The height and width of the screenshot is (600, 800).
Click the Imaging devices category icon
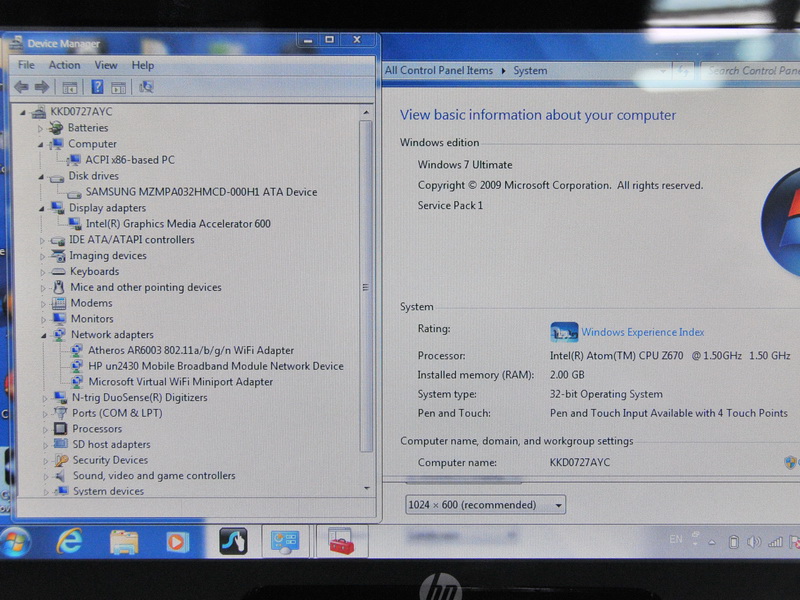tap(58, 256)
